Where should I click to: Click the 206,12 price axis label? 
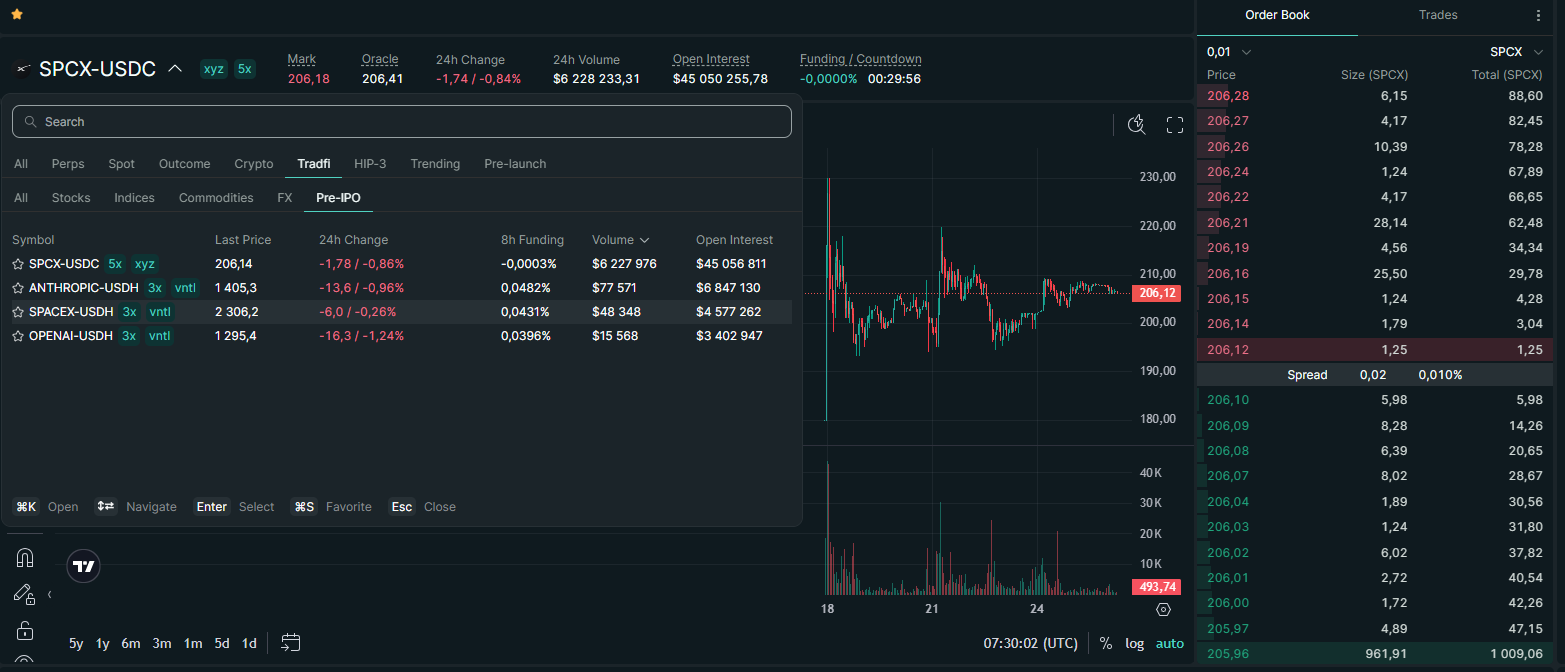click(x=1157, y=293)
